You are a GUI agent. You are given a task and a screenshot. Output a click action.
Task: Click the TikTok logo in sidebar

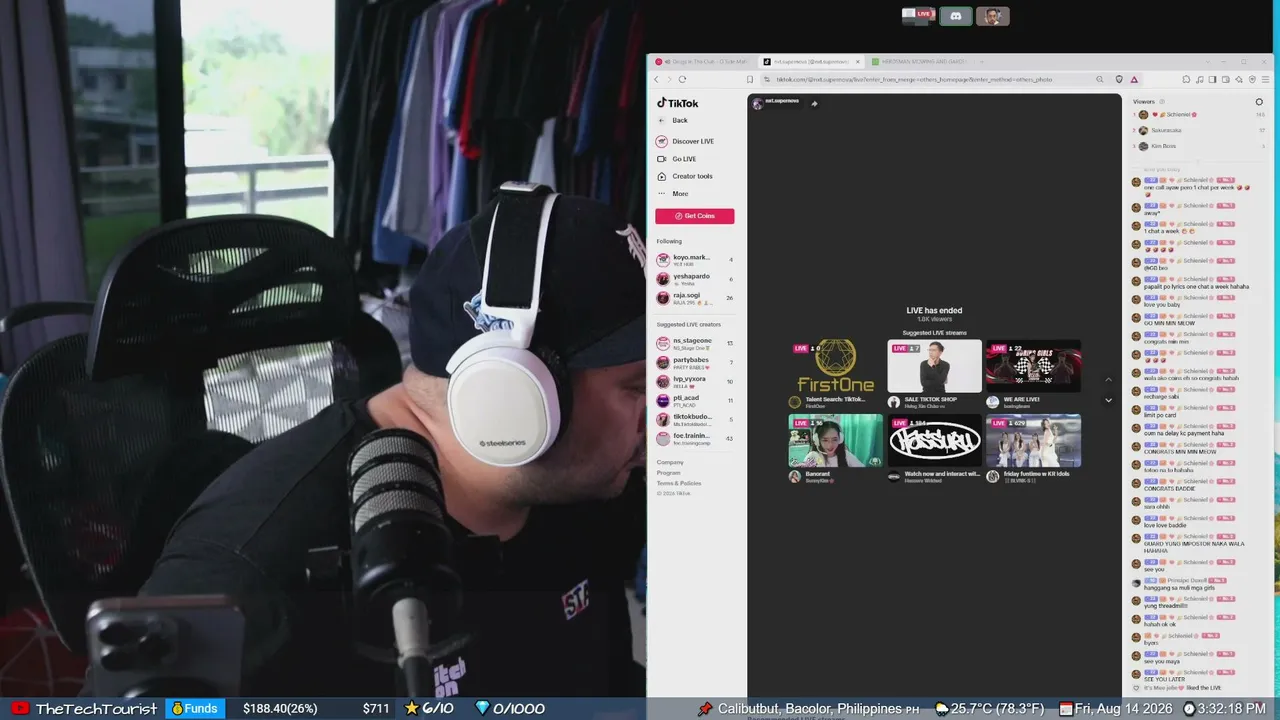[x=677, y=103]
